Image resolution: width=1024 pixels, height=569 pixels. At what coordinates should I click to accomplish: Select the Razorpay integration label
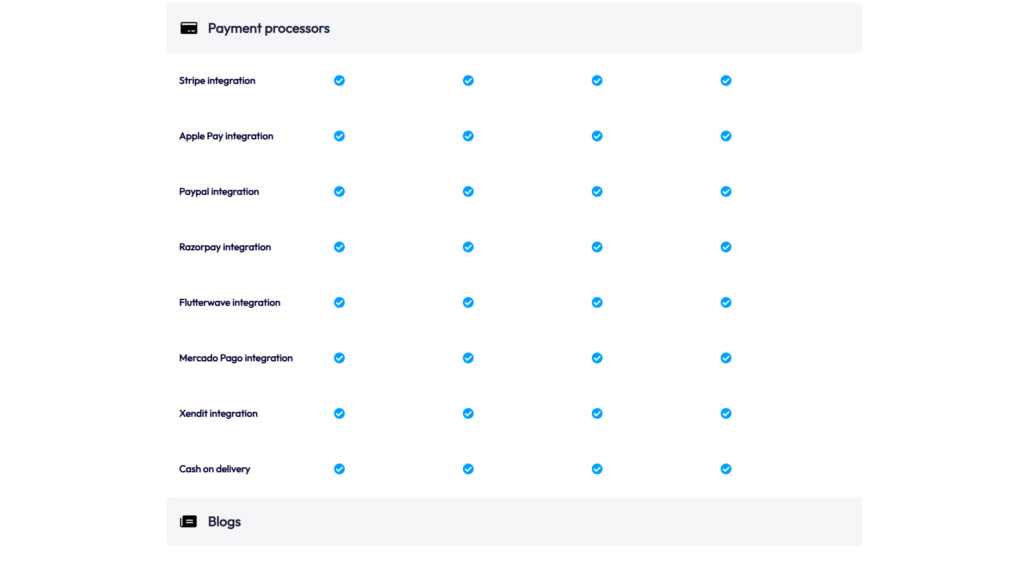coord(225,247)
